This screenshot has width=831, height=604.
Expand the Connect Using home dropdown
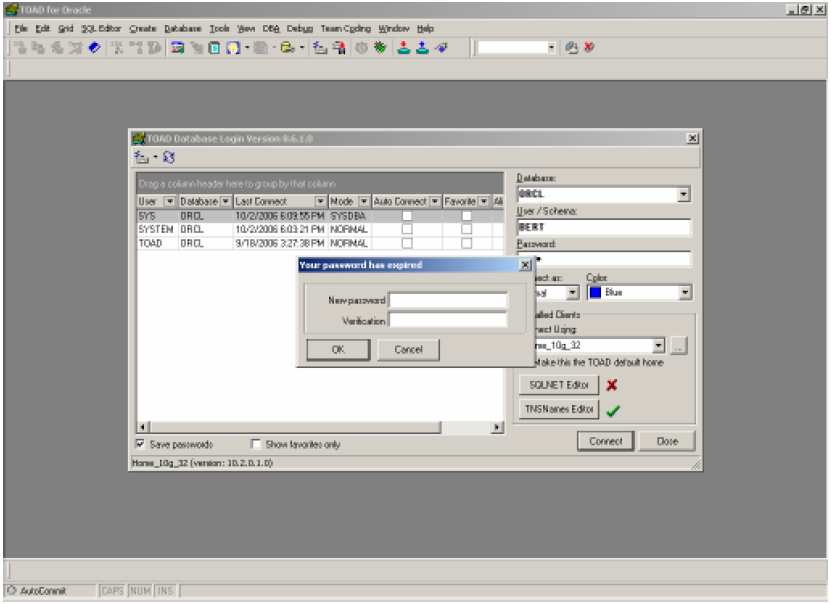pos(658,345)
